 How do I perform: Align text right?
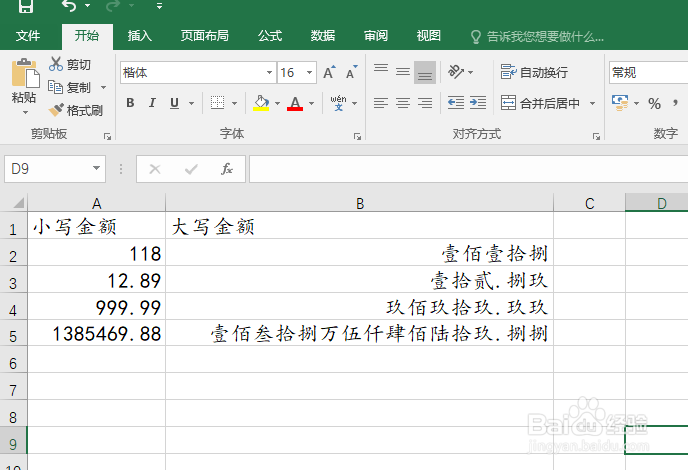click(425, 103)
